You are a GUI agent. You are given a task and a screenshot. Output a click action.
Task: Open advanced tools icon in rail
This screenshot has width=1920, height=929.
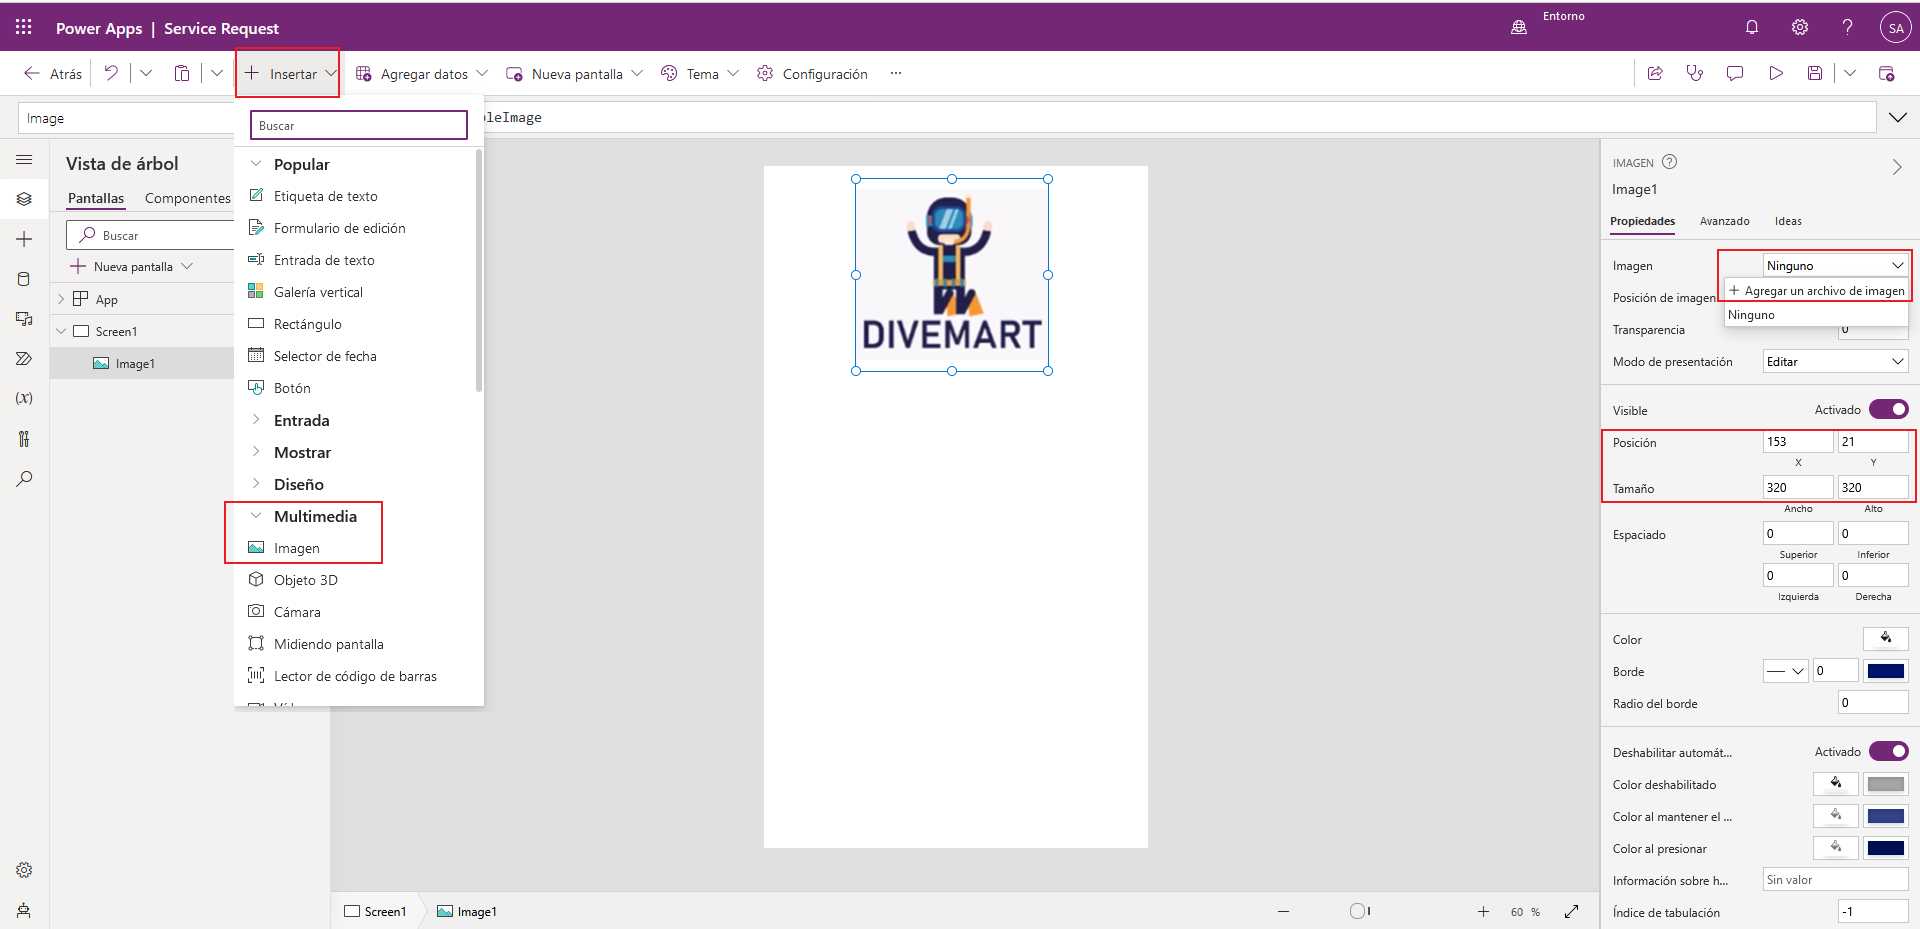[24, 438]
